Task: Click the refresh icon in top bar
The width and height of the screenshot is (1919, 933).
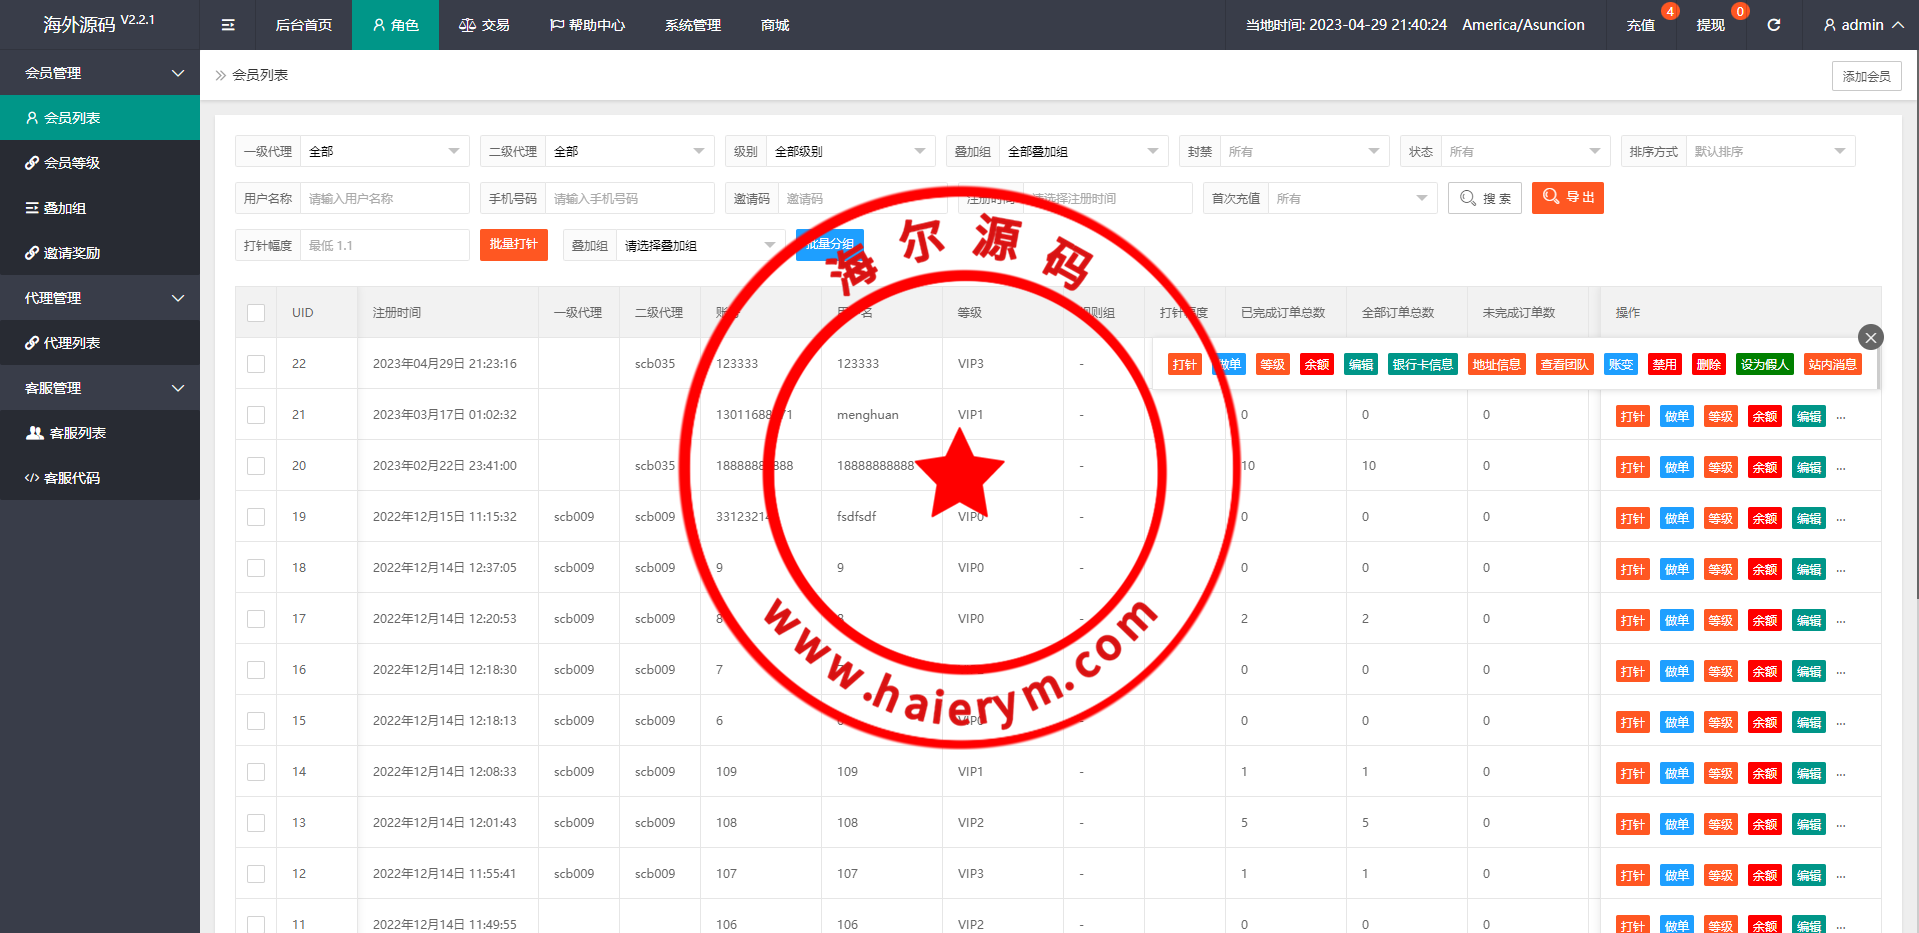Action: pyautogui.click(x=1773, y=25)
